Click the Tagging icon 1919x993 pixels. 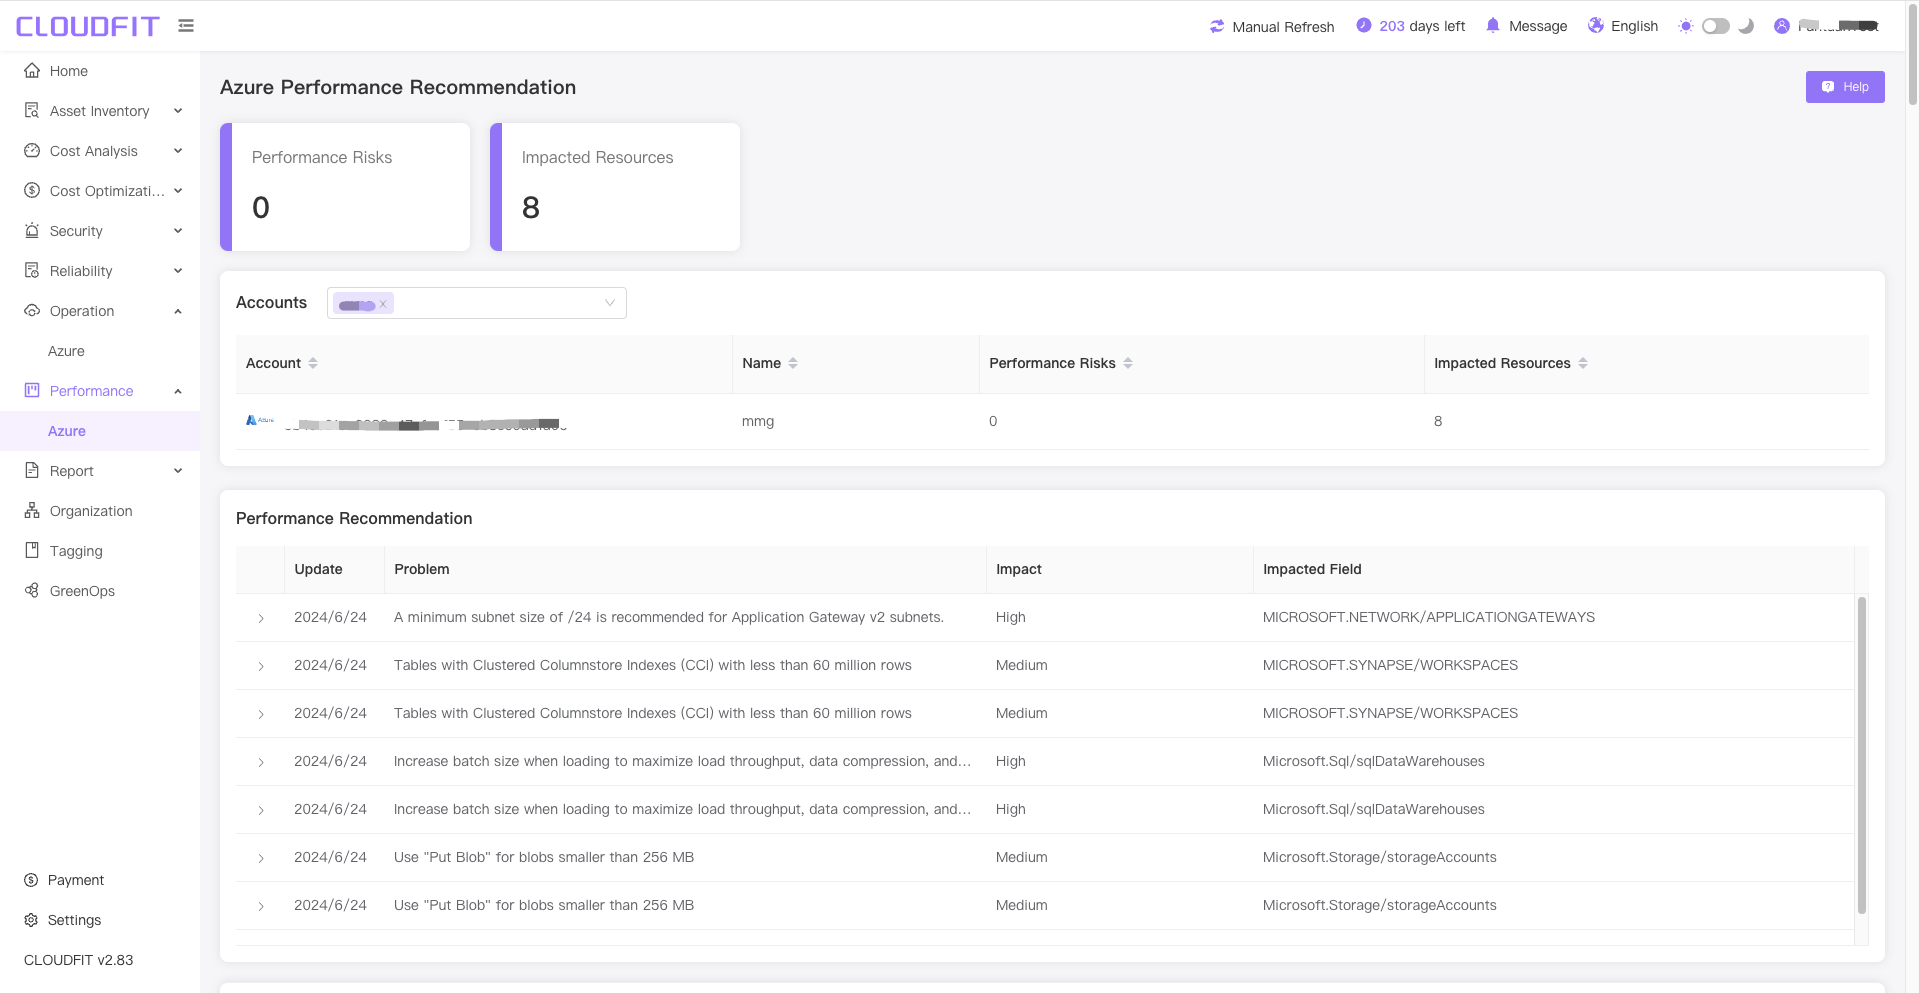[32, 551]
